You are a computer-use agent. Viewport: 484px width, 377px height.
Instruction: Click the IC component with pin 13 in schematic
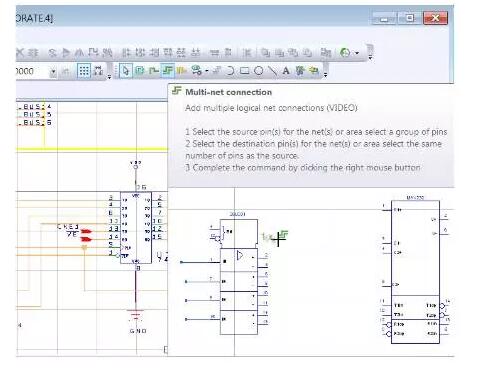point(136,228)
